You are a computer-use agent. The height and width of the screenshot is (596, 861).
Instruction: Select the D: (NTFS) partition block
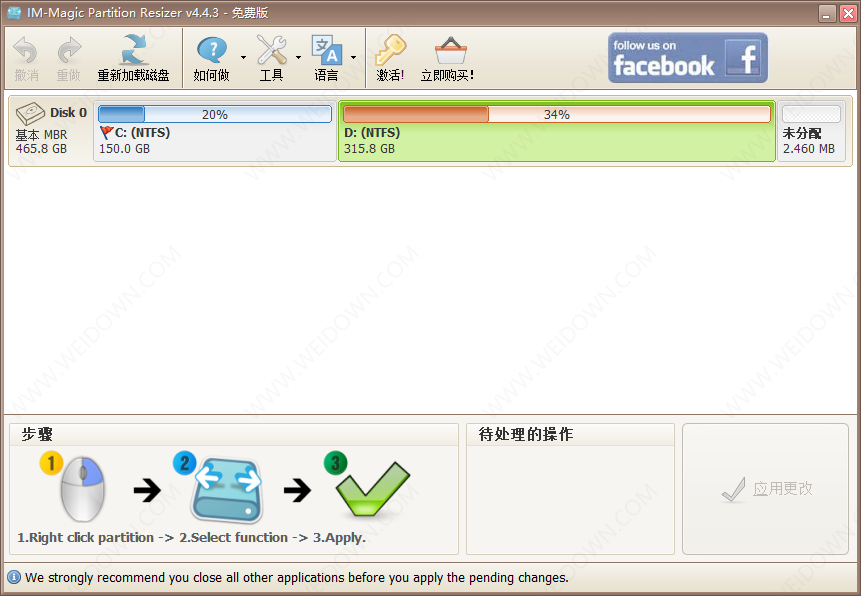coord(557,131)
